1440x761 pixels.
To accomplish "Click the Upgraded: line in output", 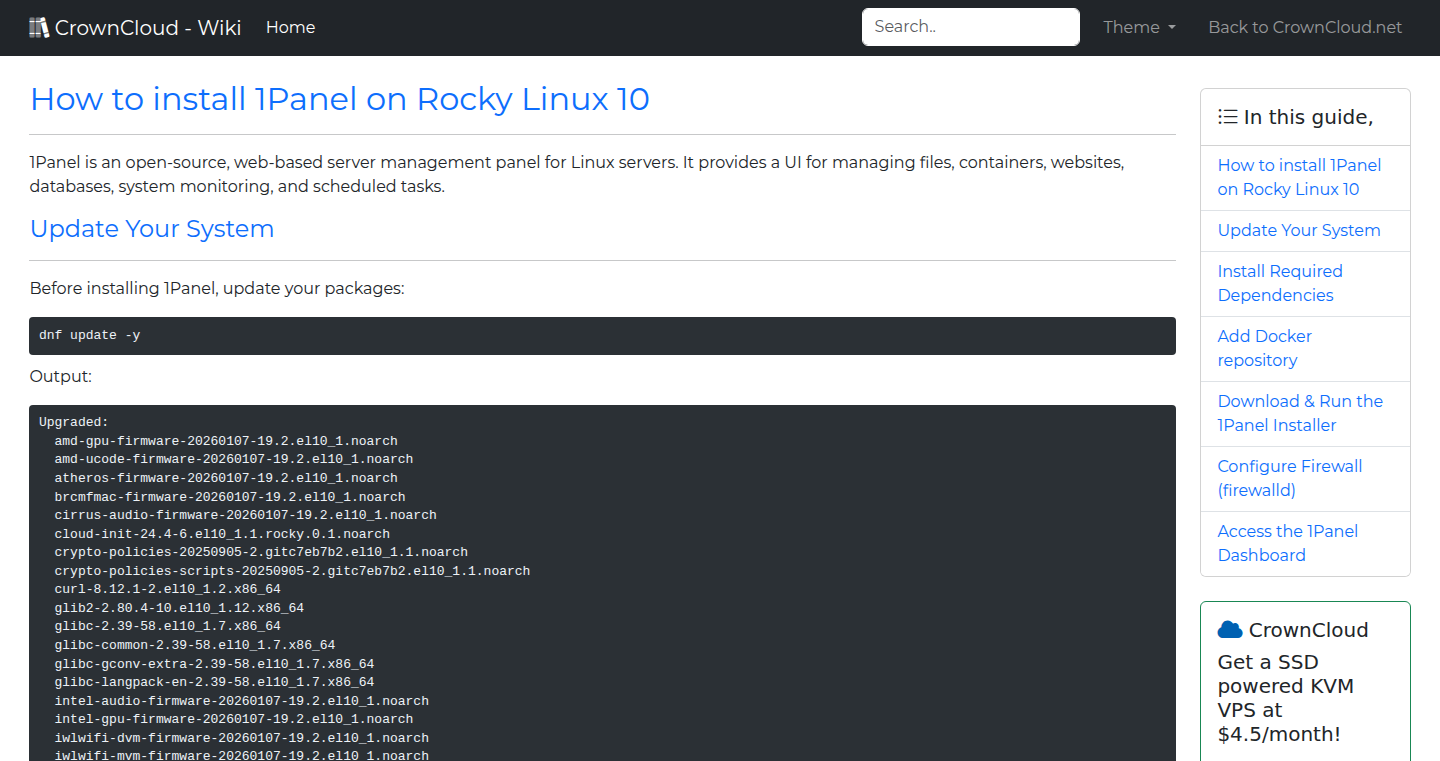I will click(x=74, y=422).
